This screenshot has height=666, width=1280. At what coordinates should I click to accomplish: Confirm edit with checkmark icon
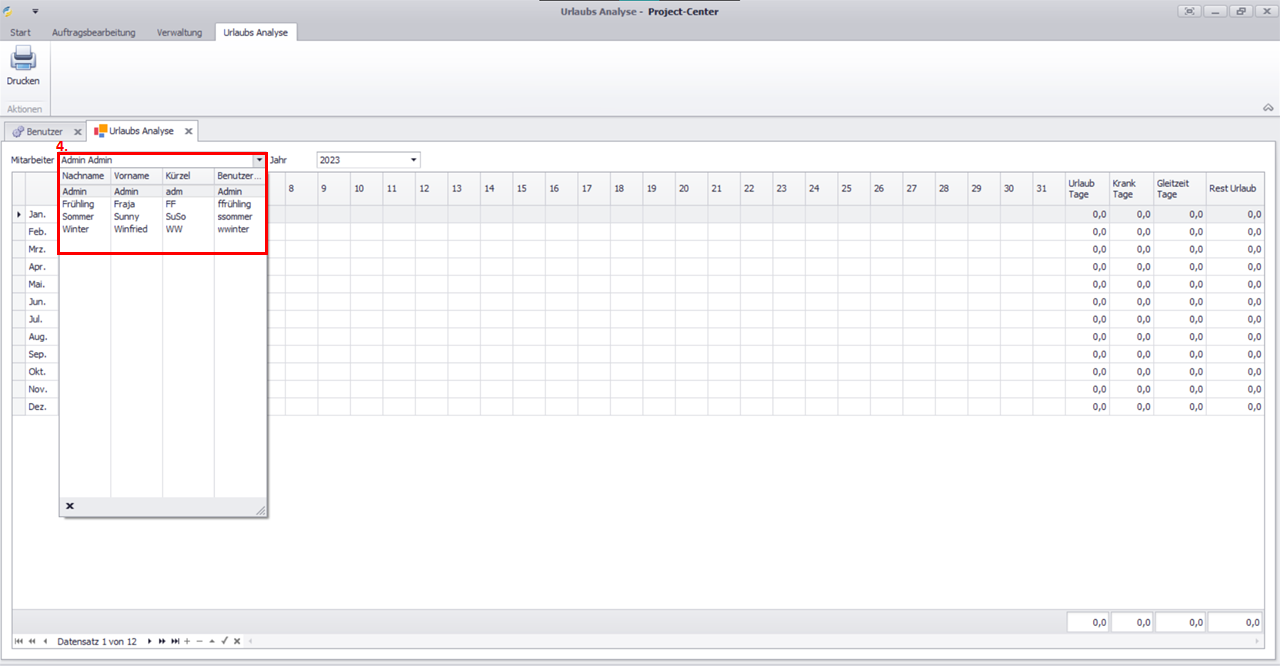(x=225, y=641)
